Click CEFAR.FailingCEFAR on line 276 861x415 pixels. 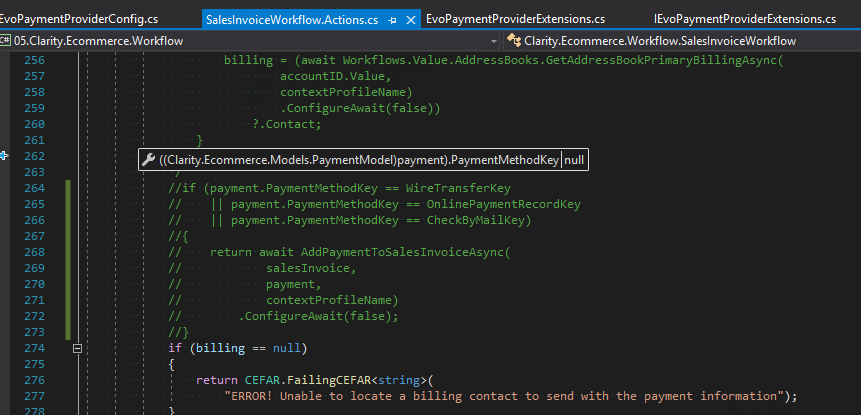[x=308, y=380]
